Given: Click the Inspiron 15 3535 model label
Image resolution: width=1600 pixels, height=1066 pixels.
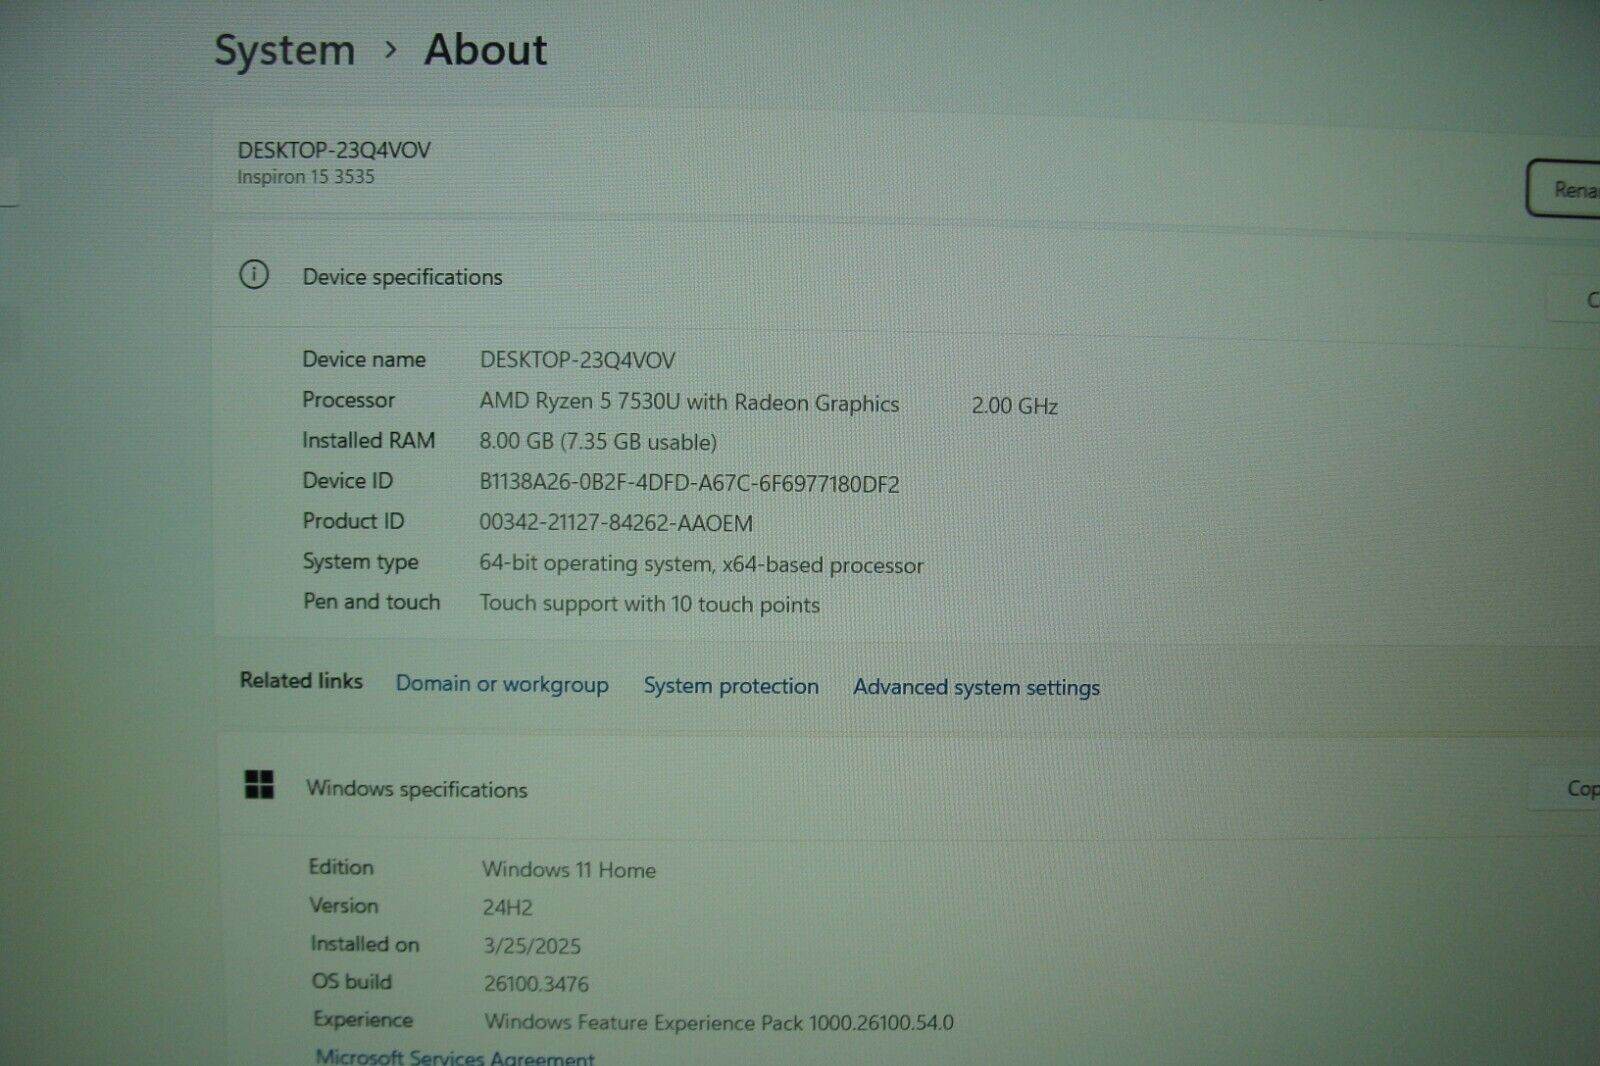Looking at the screenshot, I should point(304,176).
